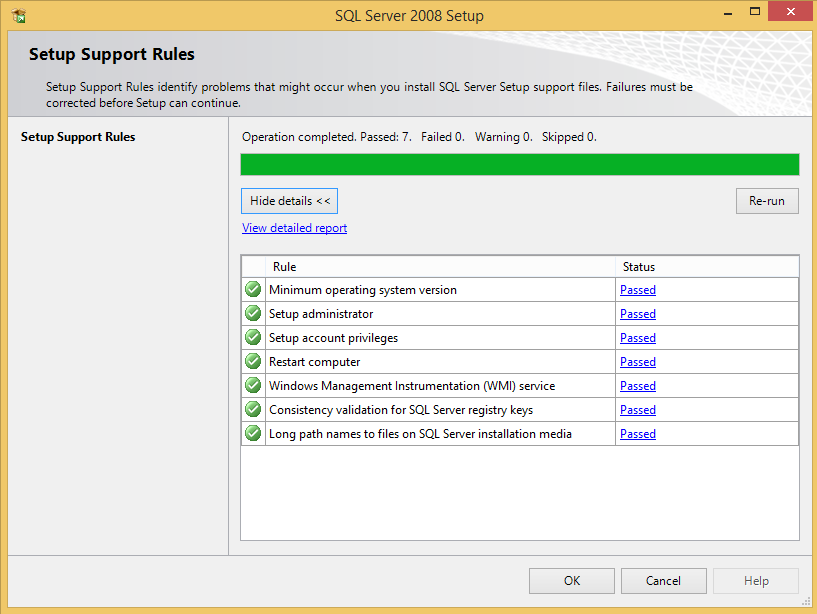
Task: Cancel the SQL Server setup
Action: coord(663,581)
